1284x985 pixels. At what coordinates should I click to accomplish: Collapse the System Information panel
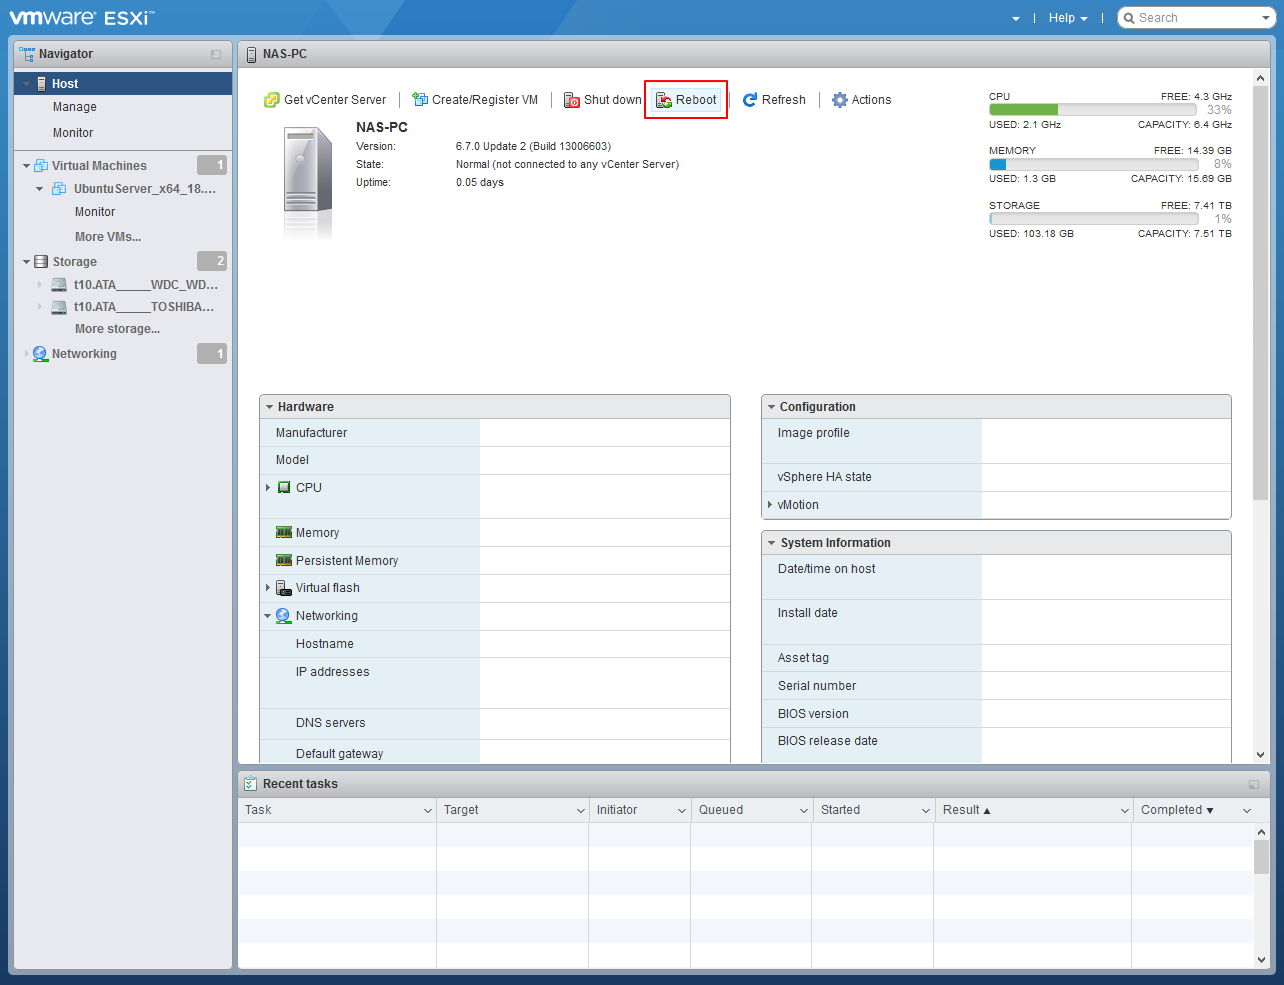pyautogui.click(x=771, y=543)
